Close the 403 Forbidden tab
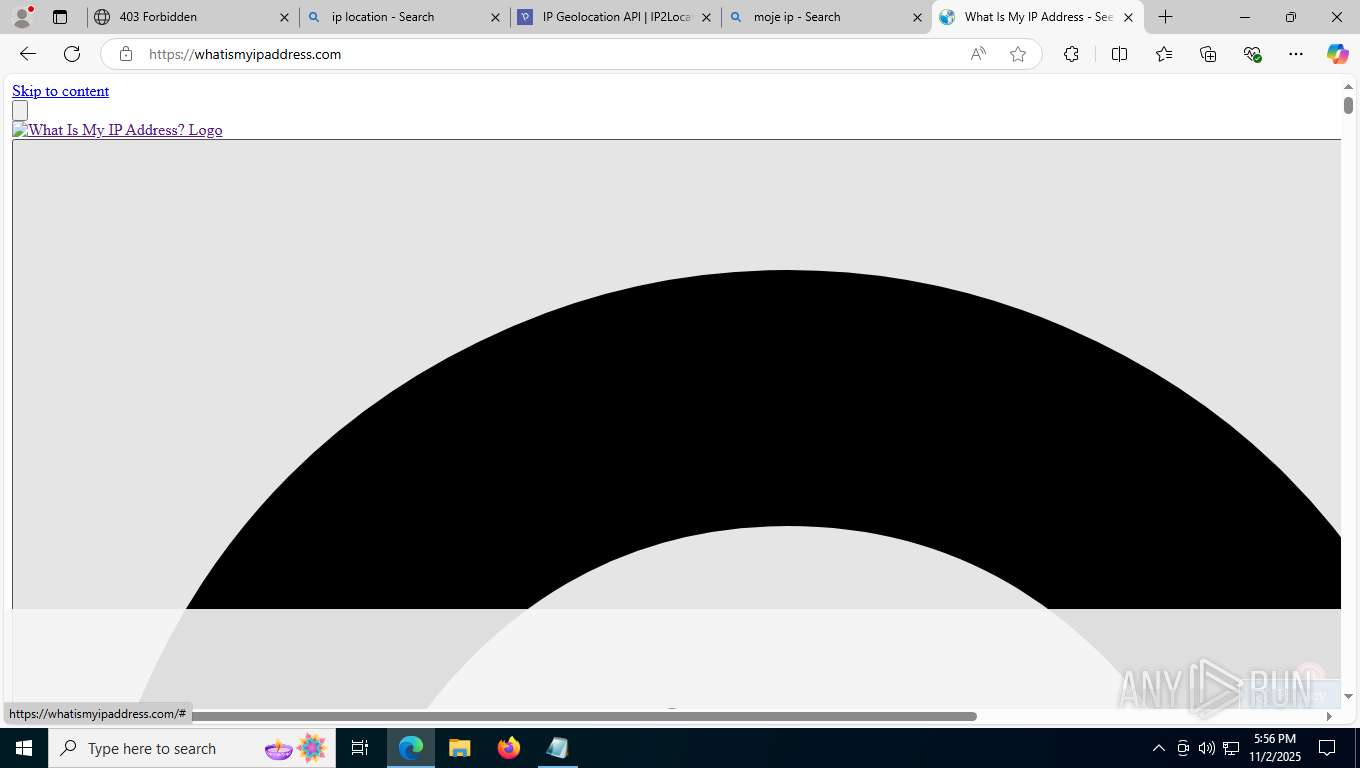 (284, 17)
